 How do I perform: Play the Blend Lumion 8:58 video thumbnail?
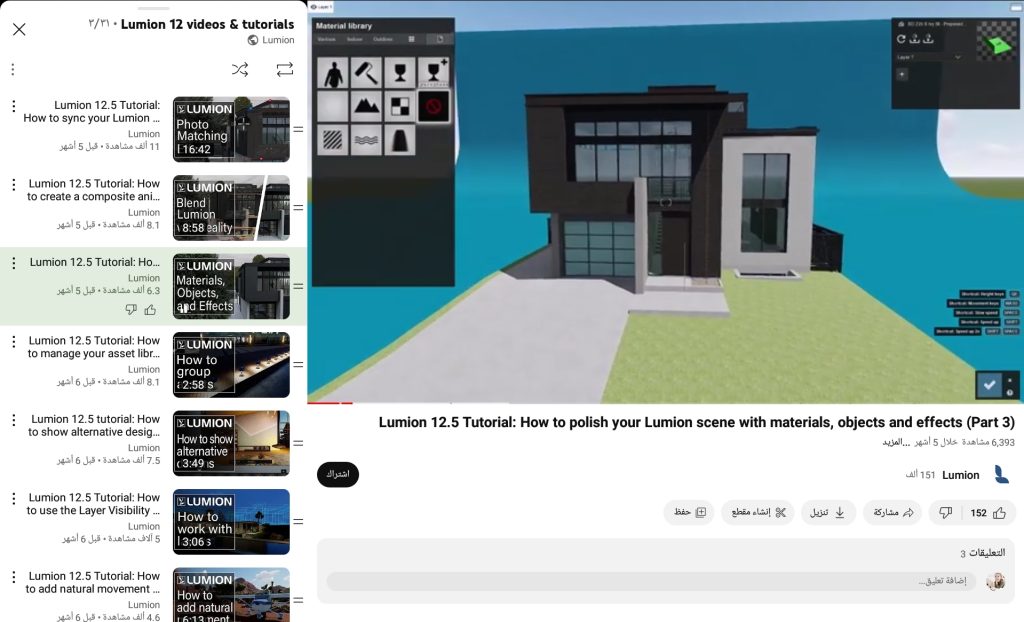pyautogui.click(x=231, y=208)
